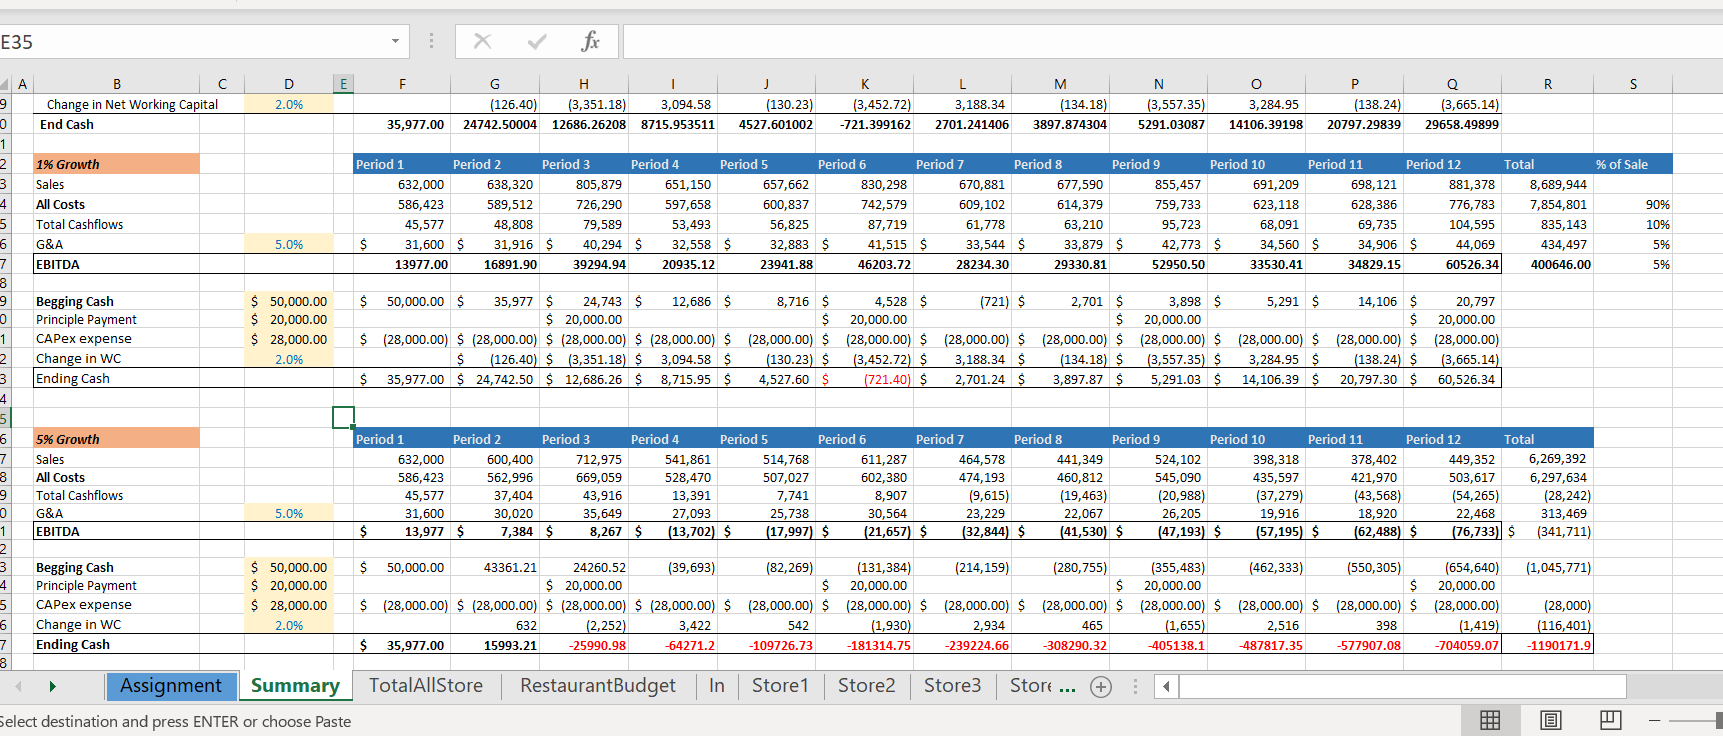Click the sheet tab scroll left arrow
Viewport: 1723px width, 736px height.
(18, 686)
